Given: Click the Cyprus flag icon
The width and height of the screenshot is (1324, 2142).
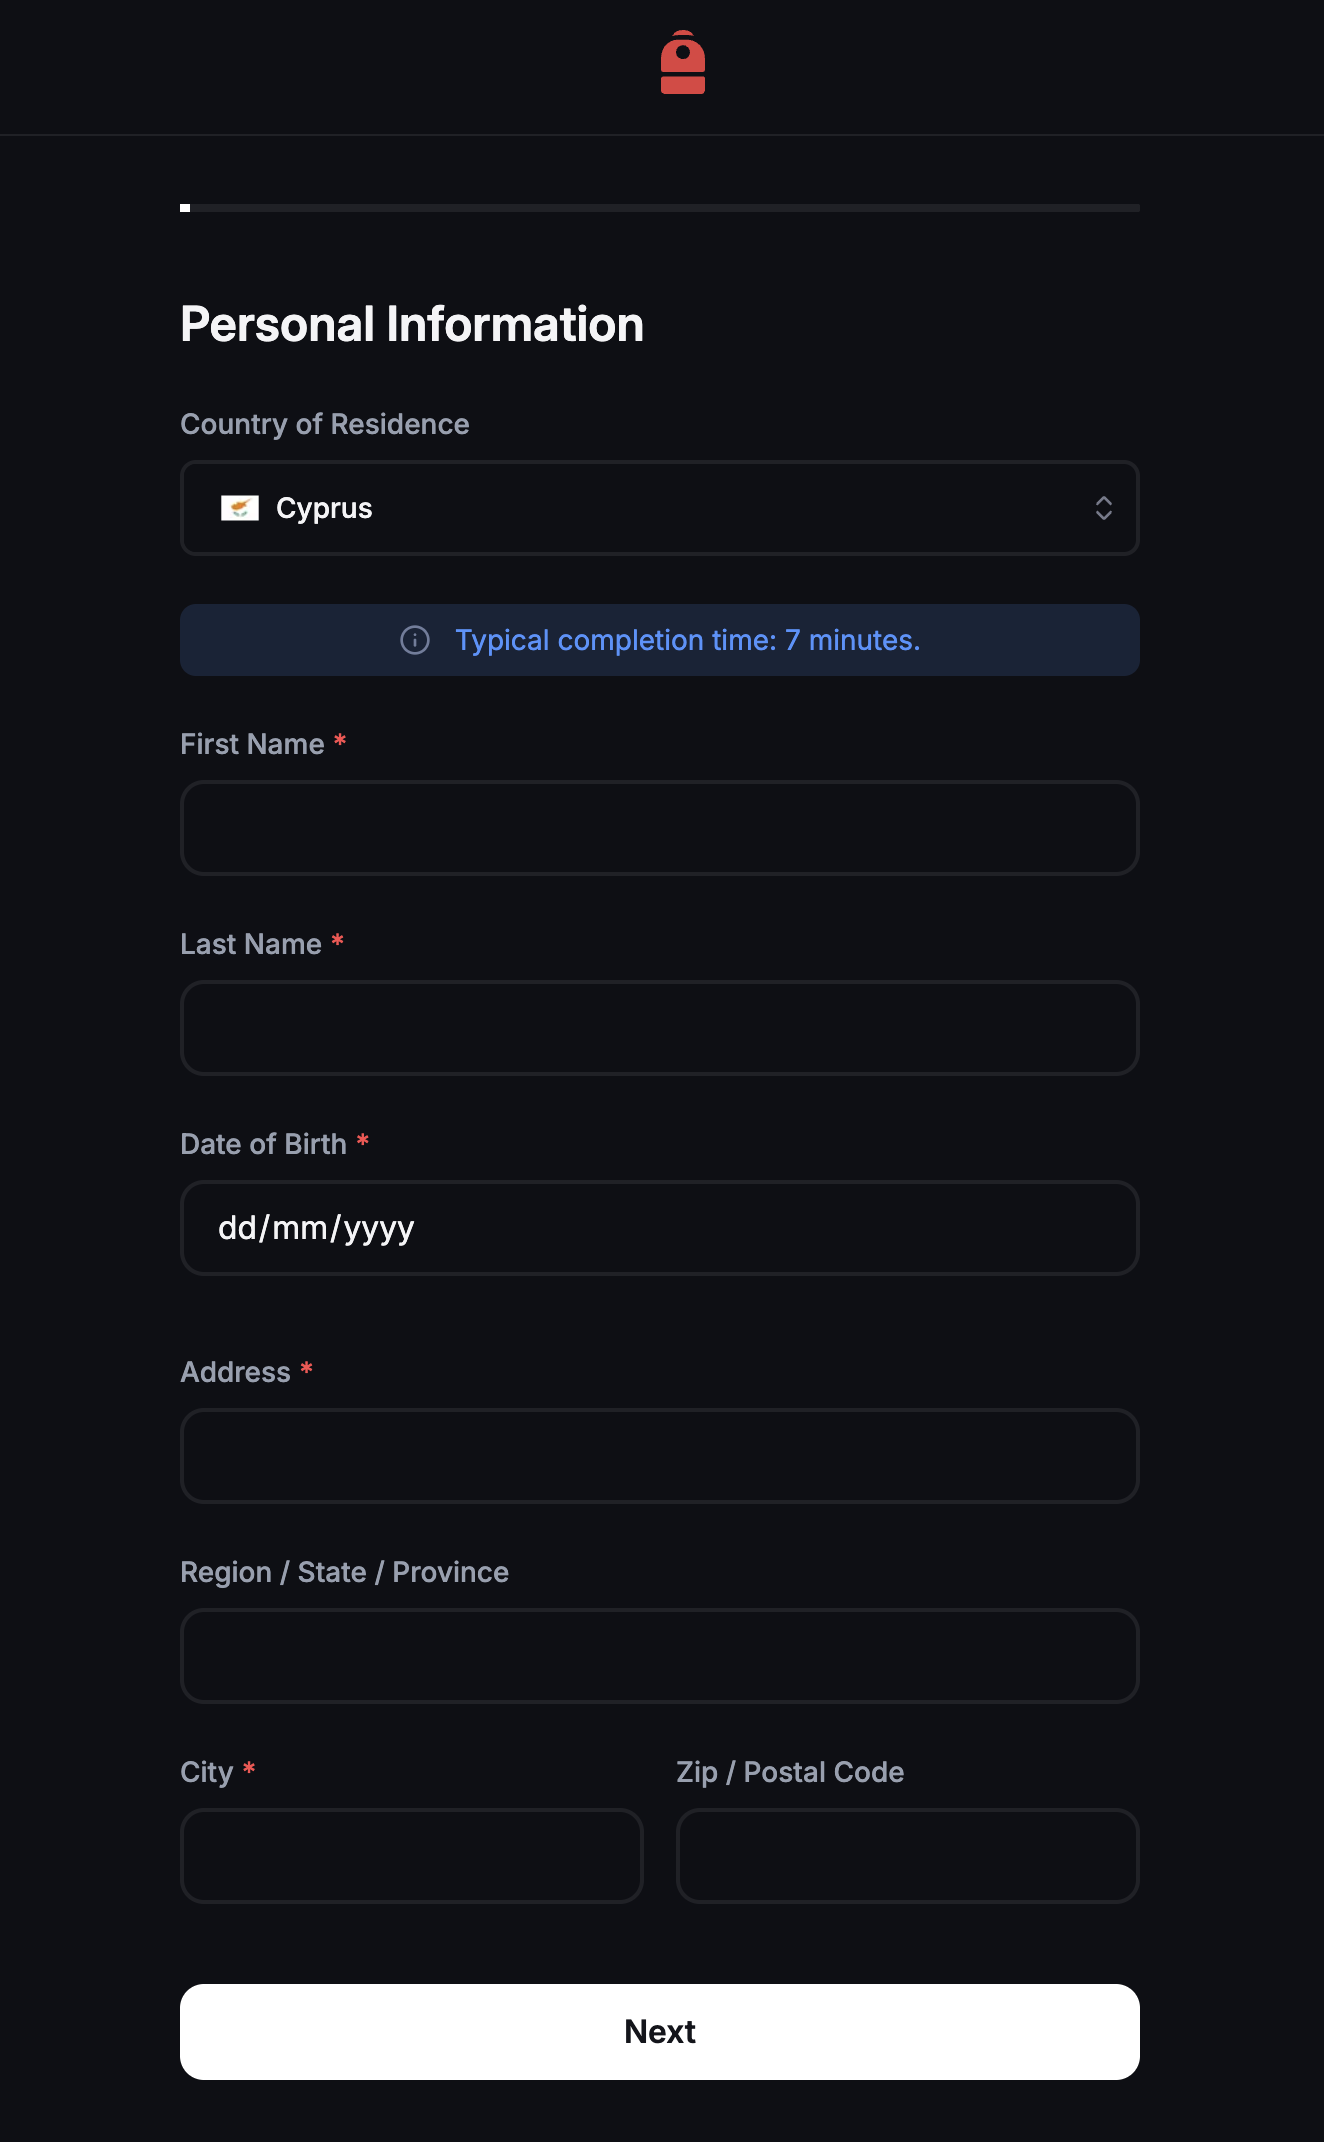Looking at the screenshot, I should pos(240,508).
